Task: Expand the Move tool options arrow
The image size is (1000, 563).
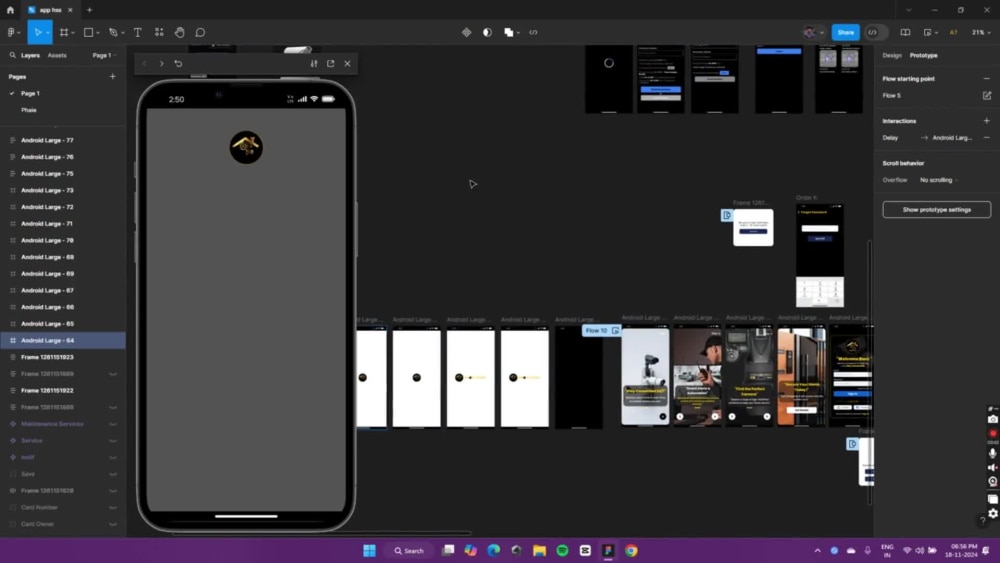Action: (x=48, y=33)
